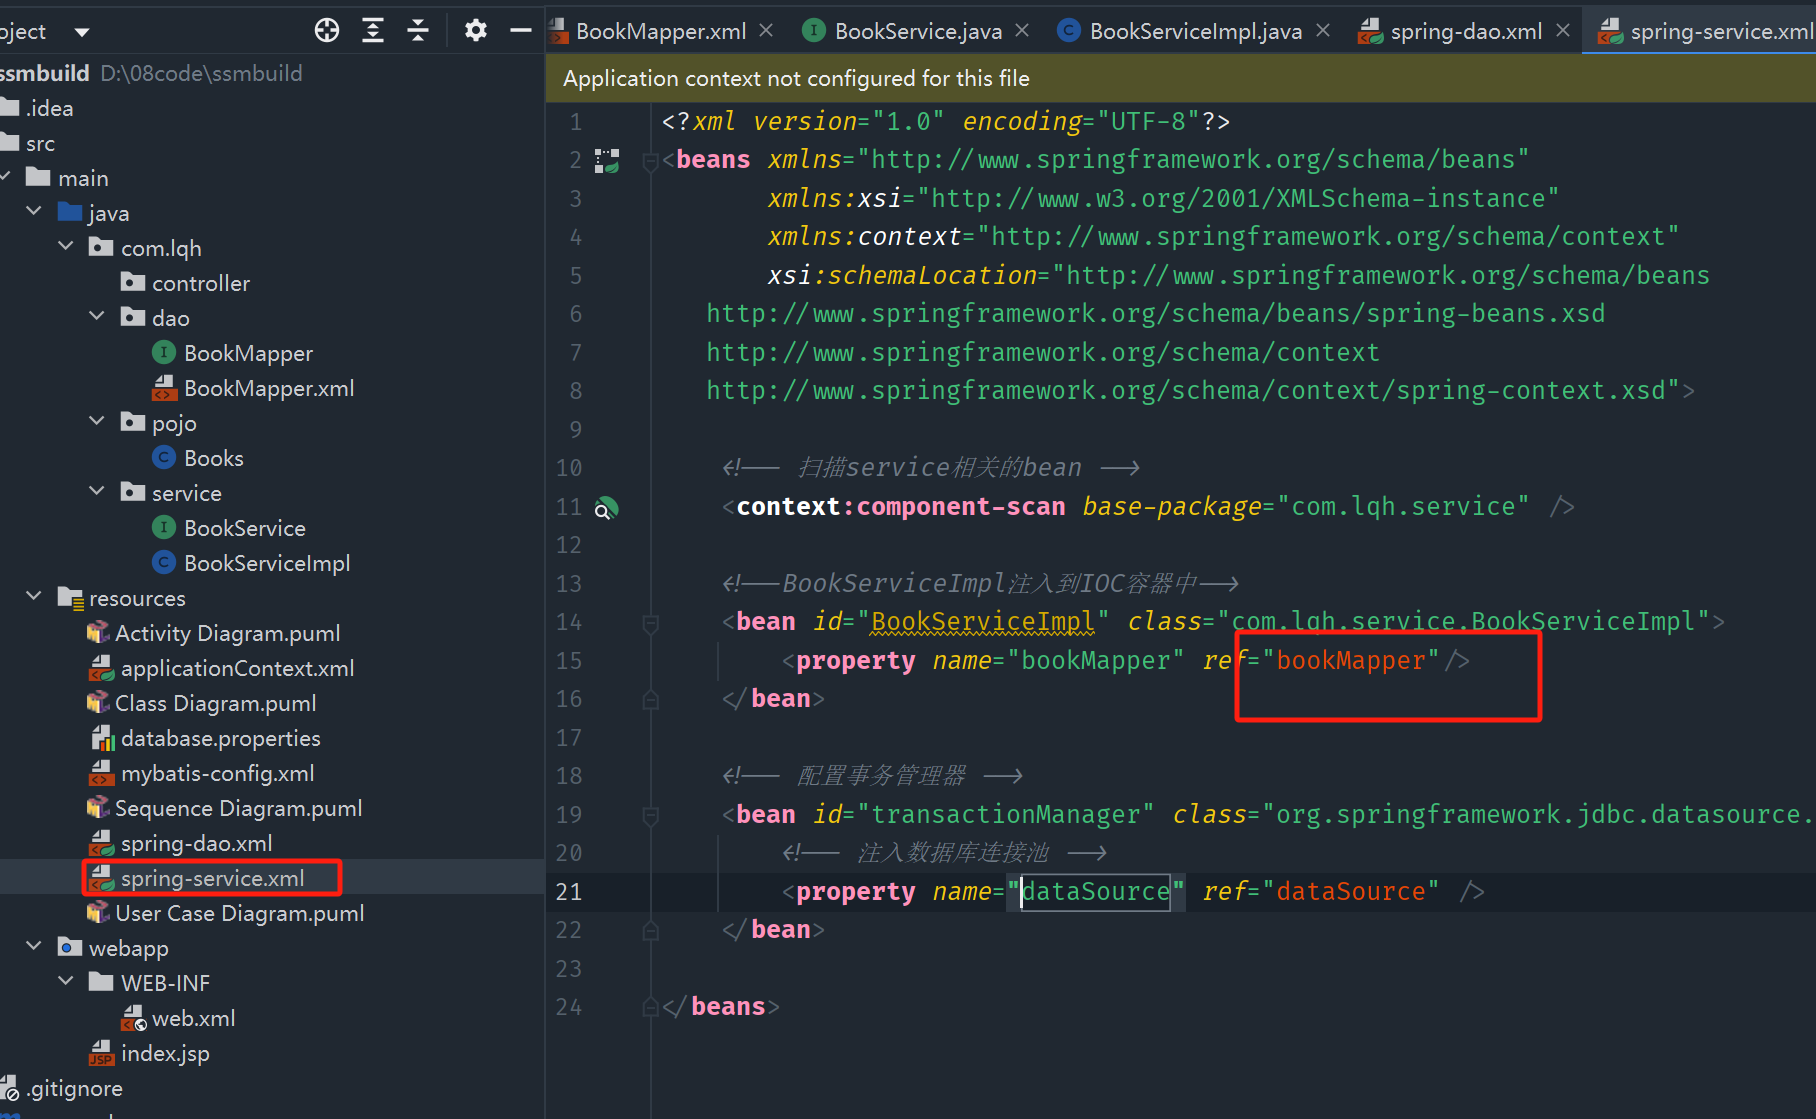Fold the transactionManager bean at line 19
Viewport: 1816px width, 1119px height.
650,816
